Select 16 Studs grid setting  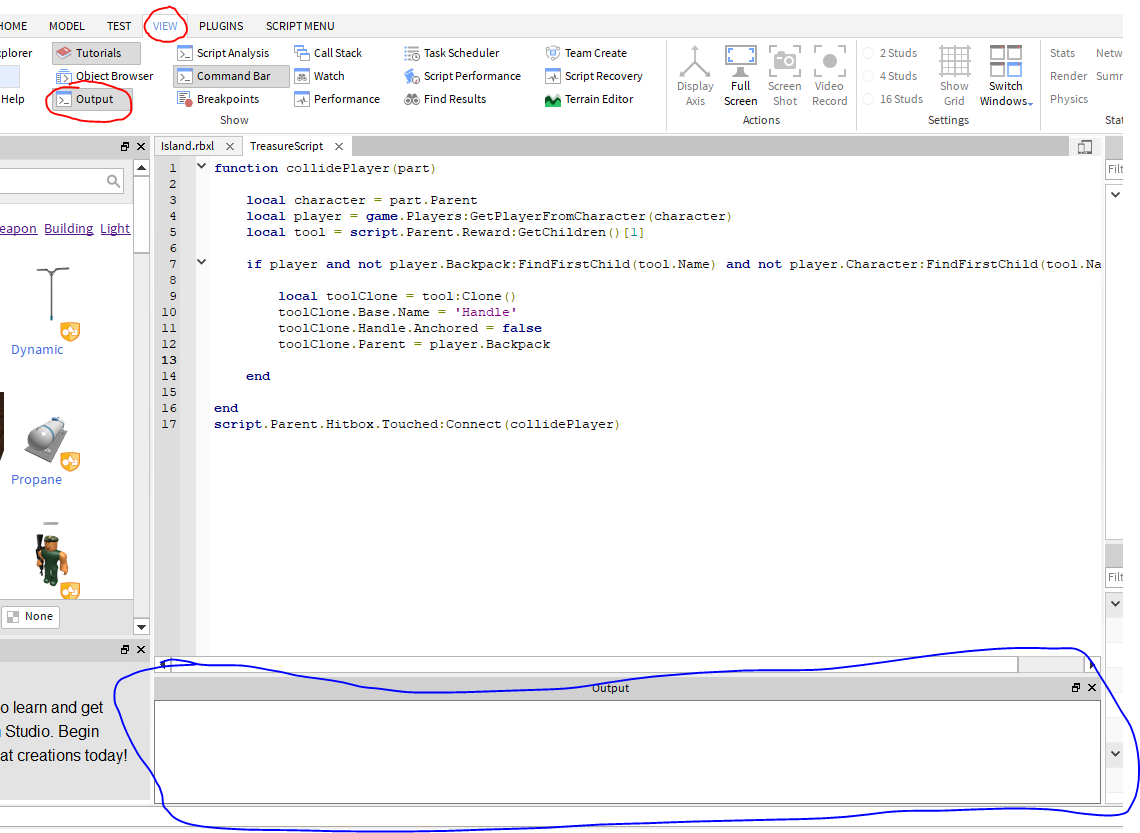[893, 100]
